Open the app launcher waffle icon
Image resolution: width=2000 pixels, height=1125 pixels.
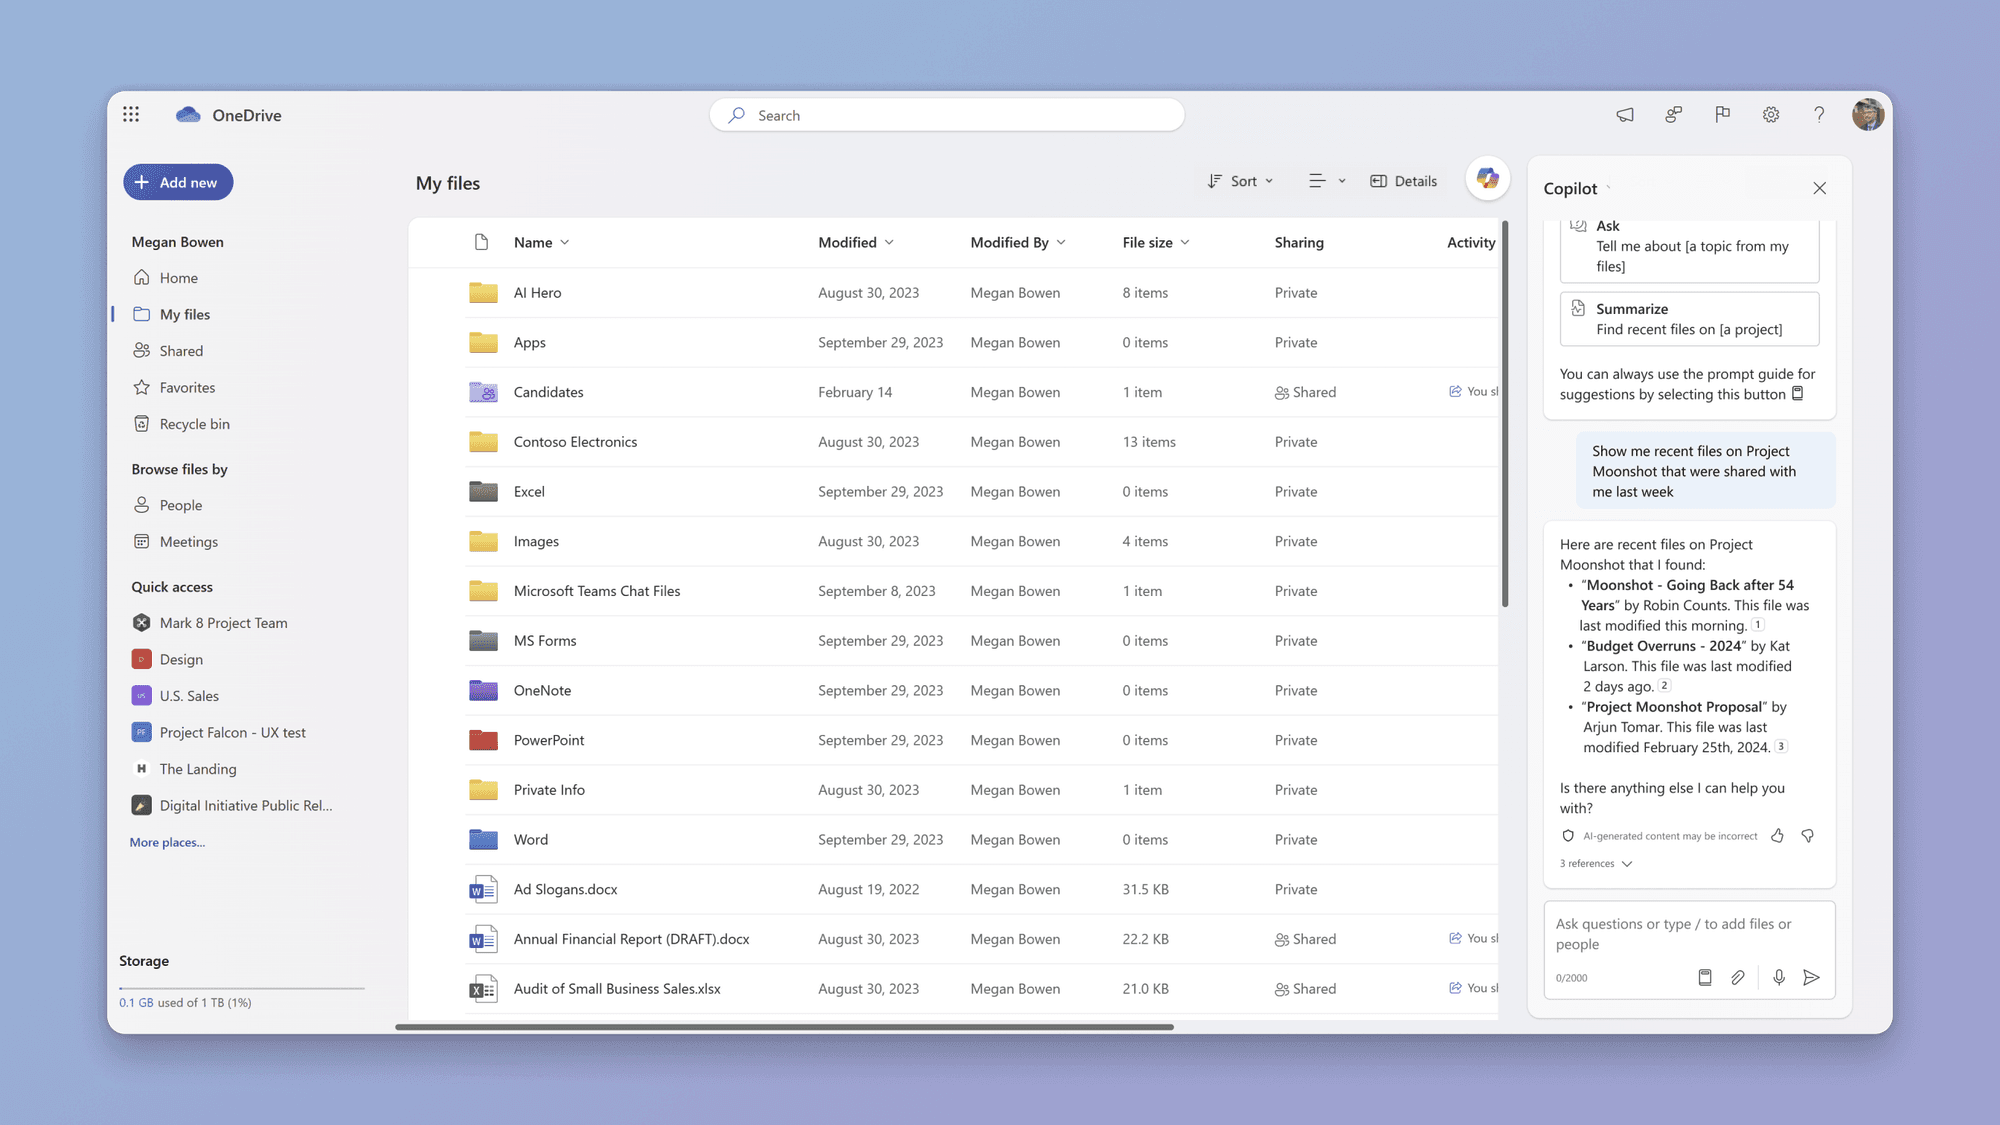click(131, 114)
